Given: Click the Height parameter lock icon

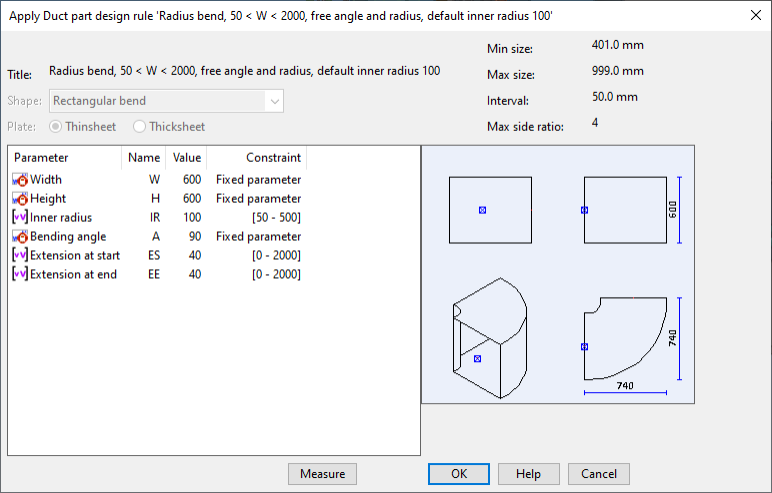Looking at the screenshot, I should coord(20,199).
